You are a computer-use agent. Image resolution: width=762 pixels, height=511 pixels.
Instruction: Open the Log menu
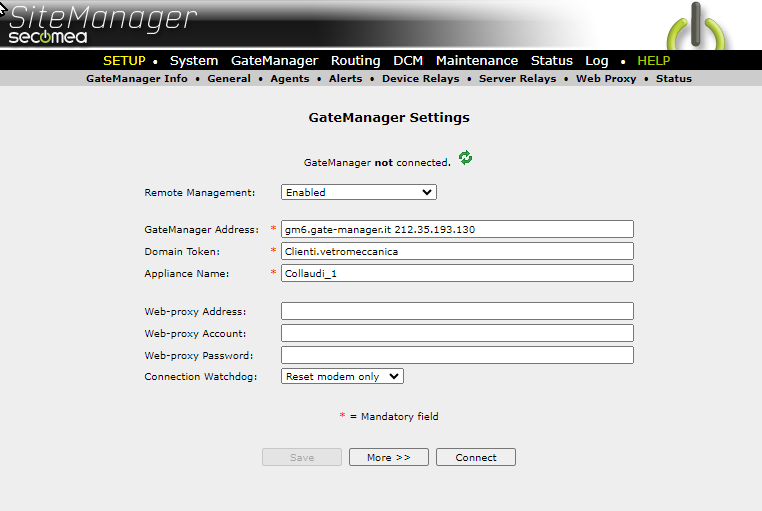tap(596, 61)
